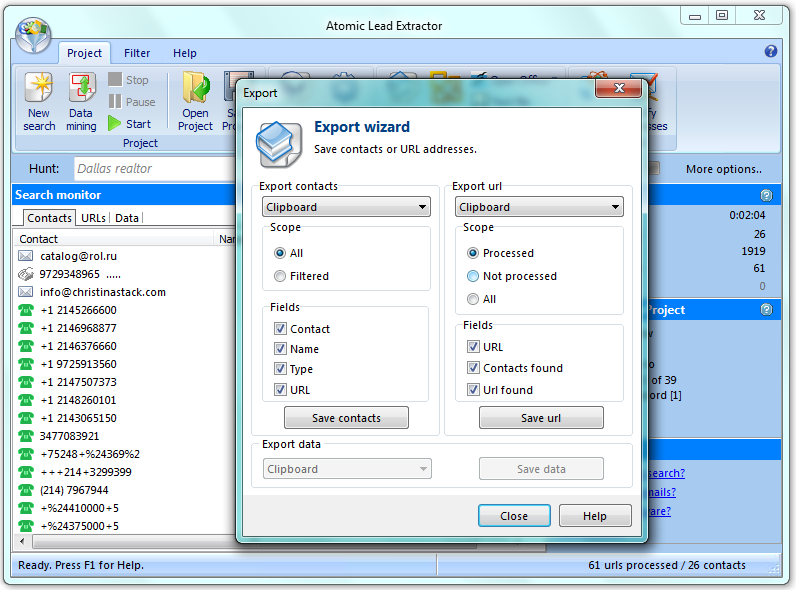Click the blue help question mark icon
The height and width of the screenshot is (590, 796).
coord(771,51)
